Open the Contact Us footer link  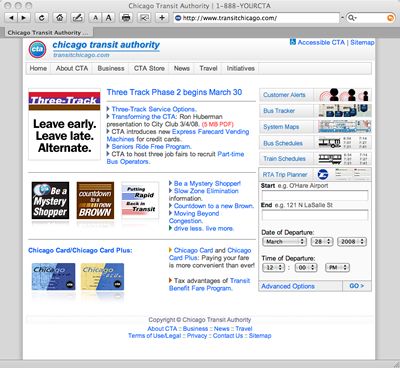[228, 336]
